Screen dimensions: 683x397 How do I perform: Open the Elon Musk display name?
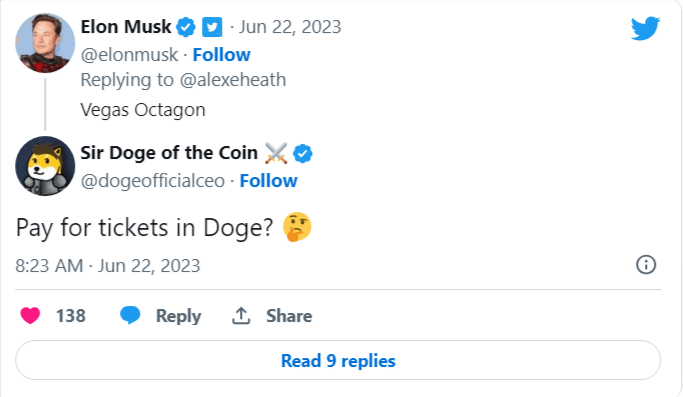pos(126,27)
